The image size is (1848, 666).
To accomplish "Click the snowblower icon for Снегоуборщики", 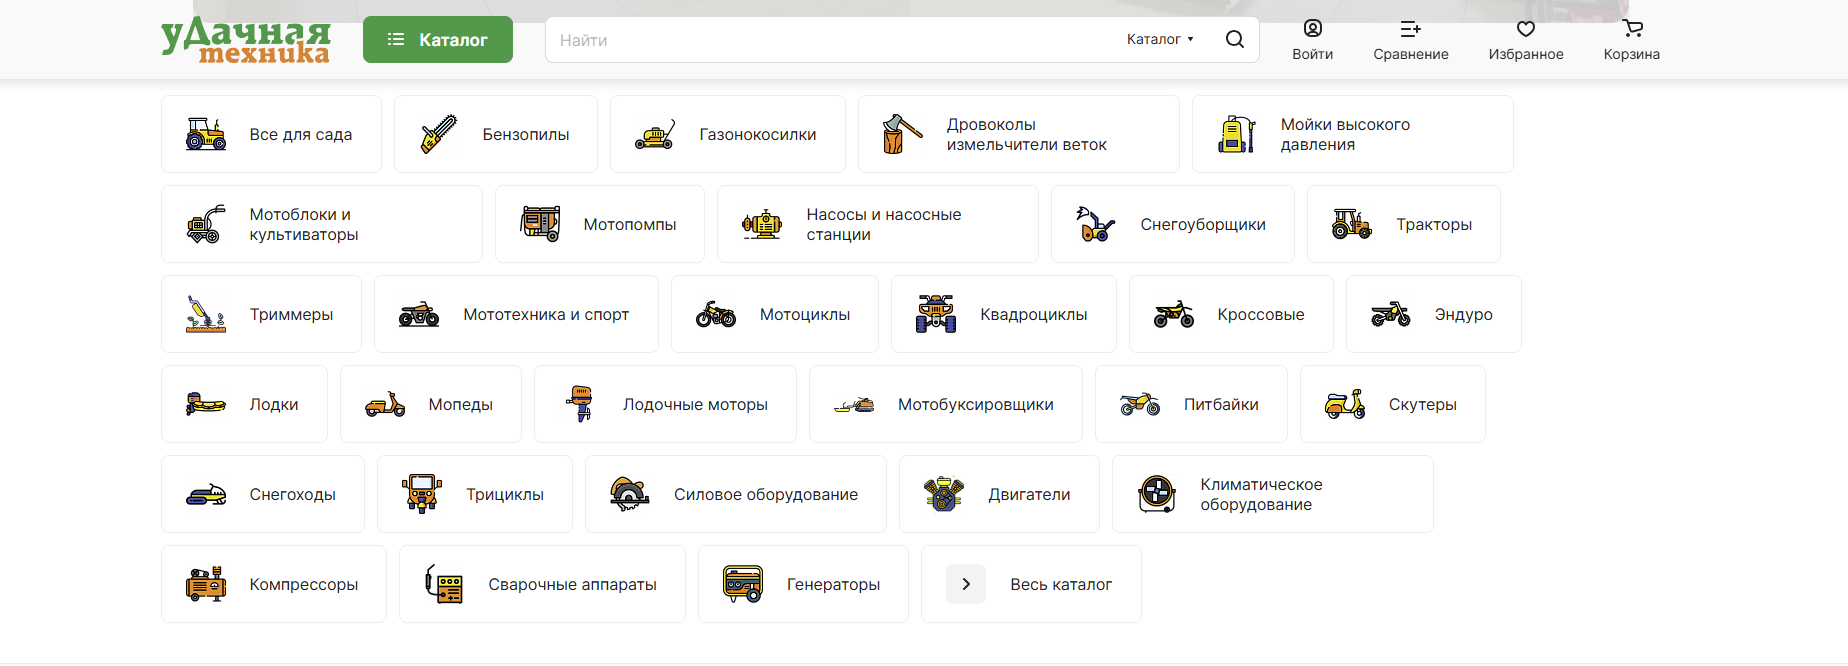I will [x=1096, y=224].
